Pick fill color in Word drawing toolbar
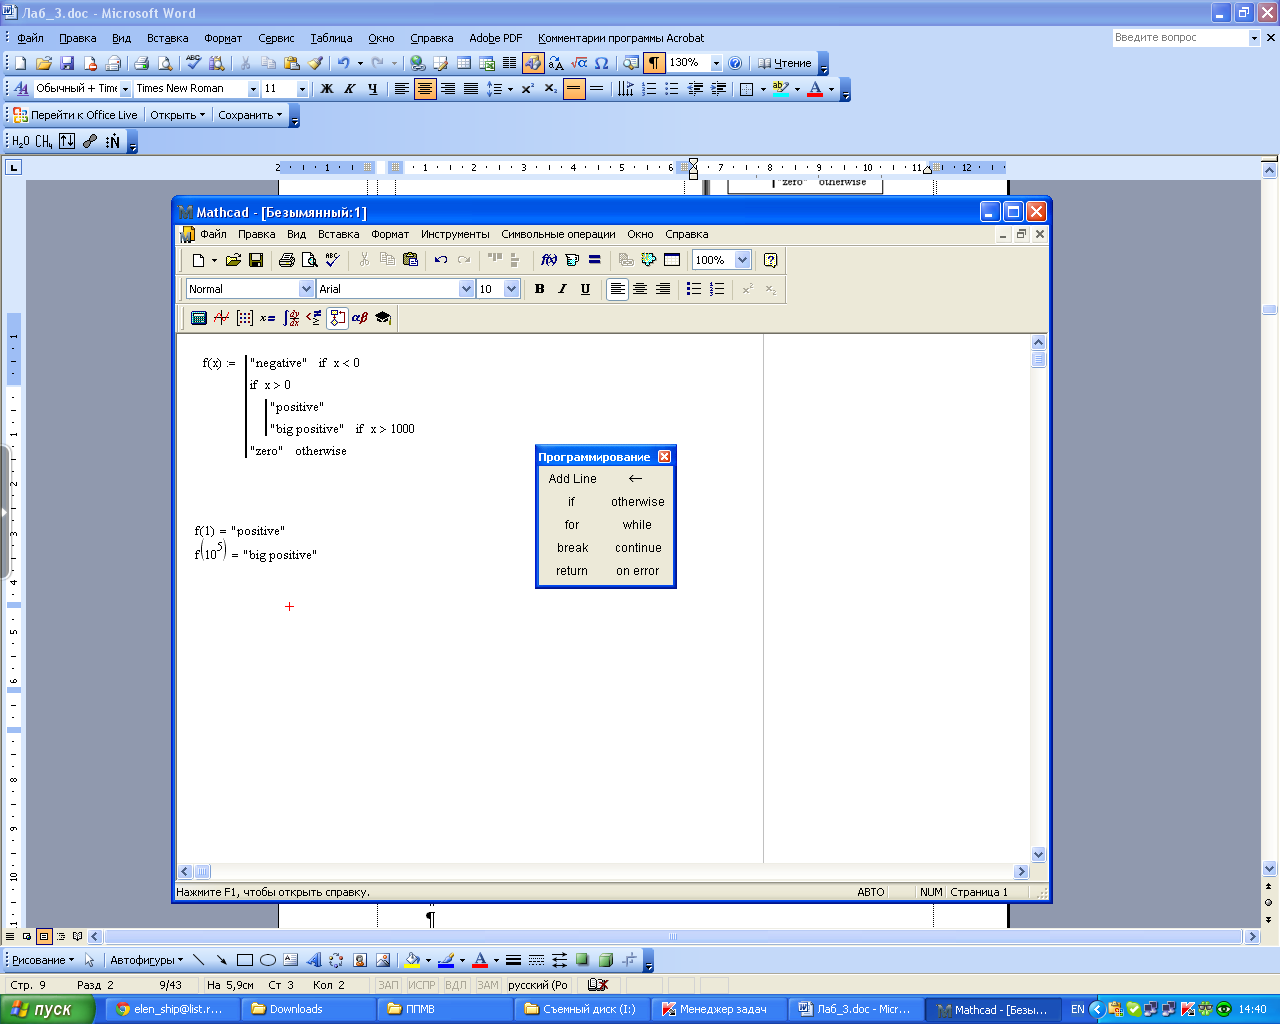This screenshot has width=1280, height=1024. click(411, 960)
